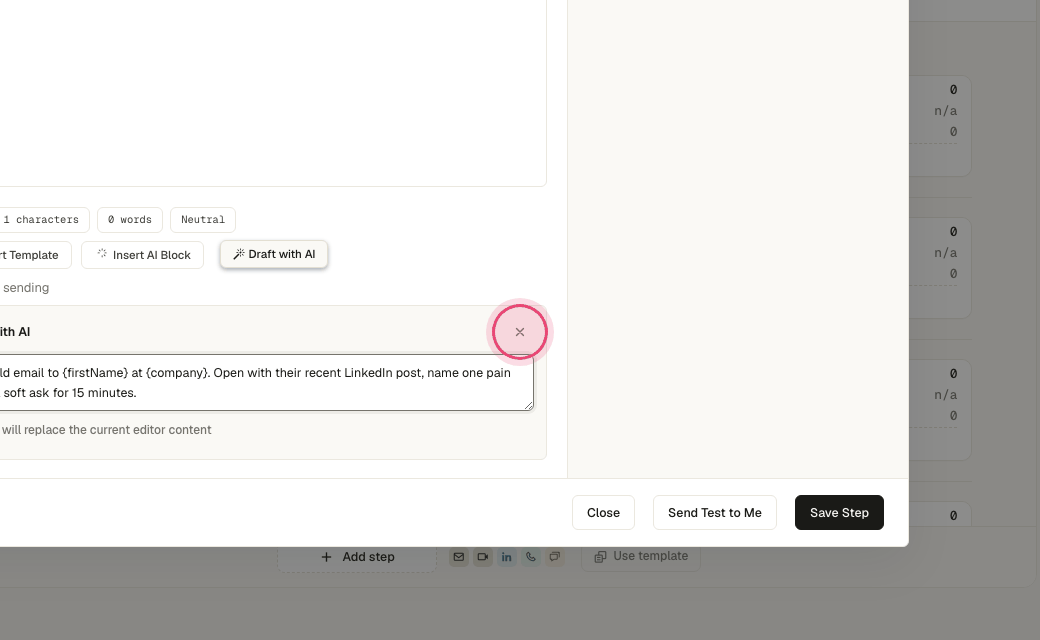The image size is (1040, 640).
Task: Send Test to Me
Action: [714, 513]
